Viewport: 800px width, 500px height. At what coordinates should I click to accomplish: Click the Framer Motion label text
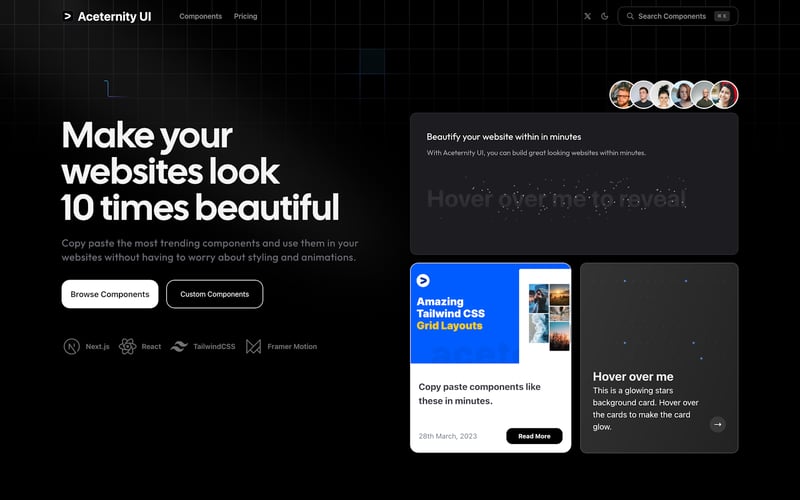292,346
